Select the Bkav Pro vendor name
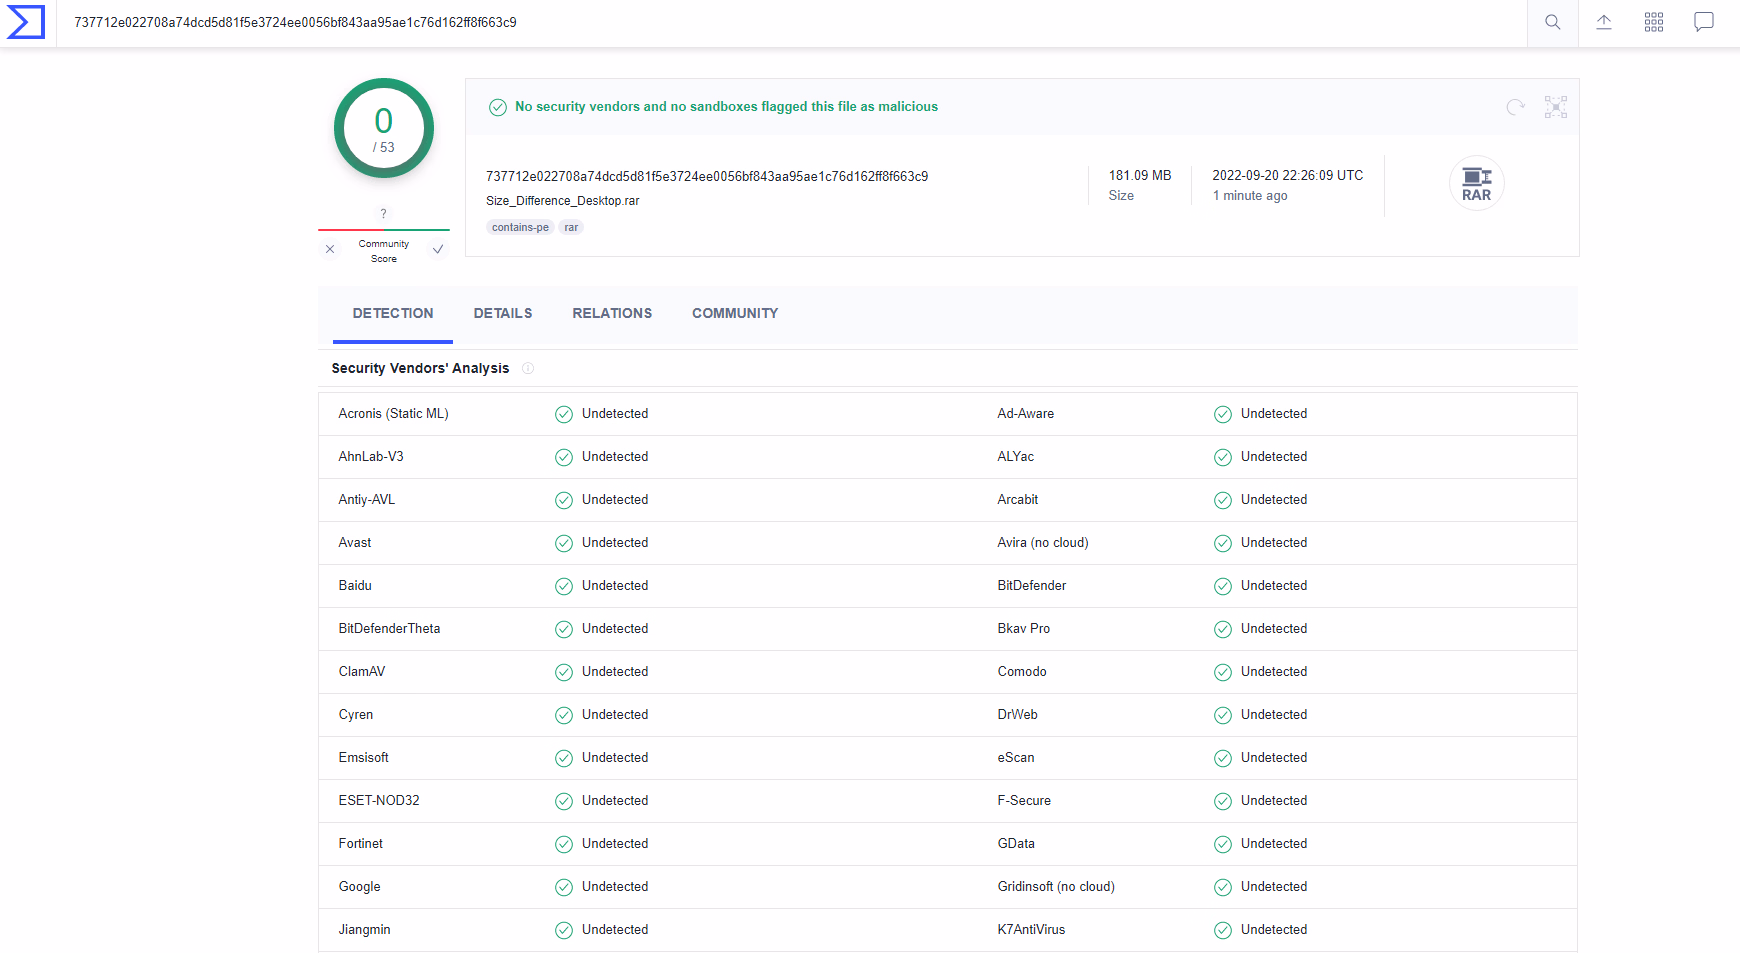 [x=1024, y=629]
